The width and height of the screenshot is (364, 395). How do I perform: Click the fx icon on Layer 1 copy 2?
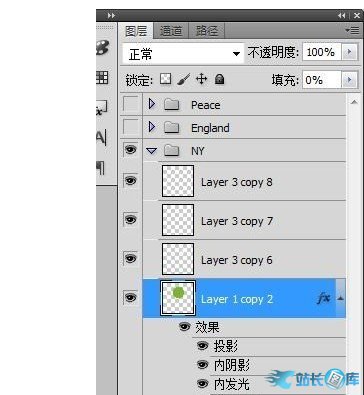(x=324, y=298)
